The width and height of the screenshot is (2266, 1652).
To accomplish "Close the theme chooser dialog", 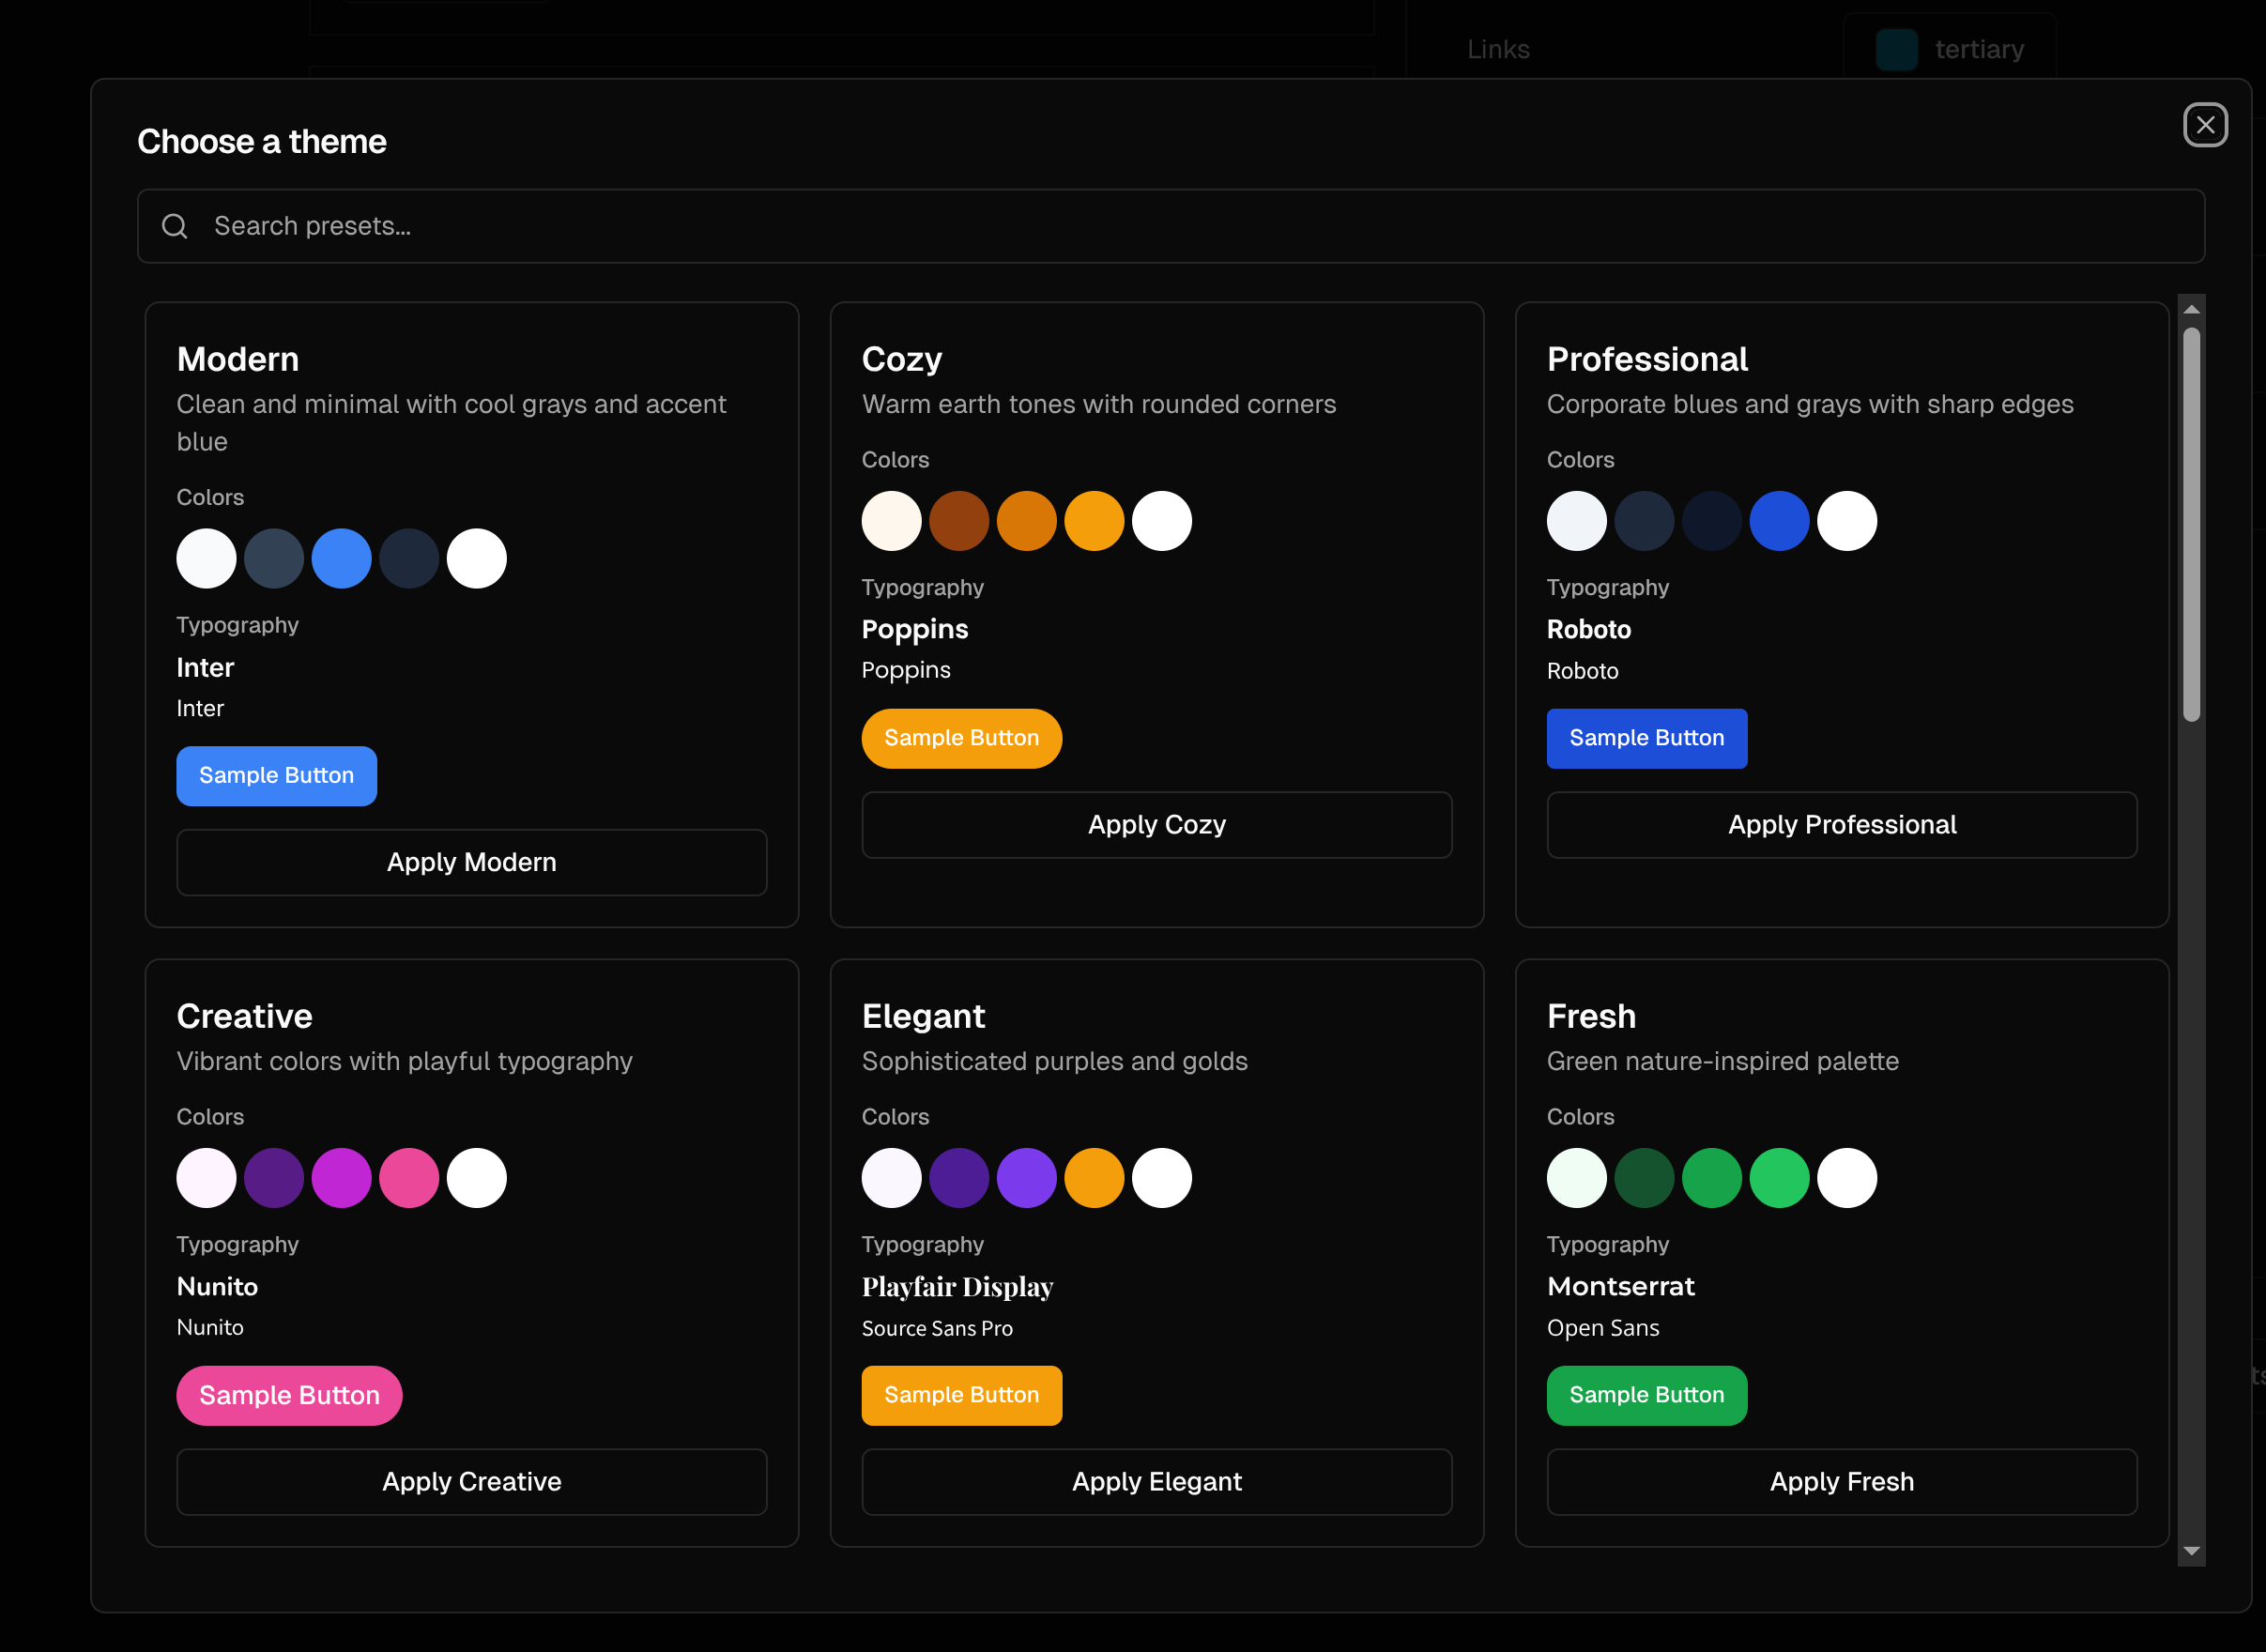I will click(x=2204, y=125).
